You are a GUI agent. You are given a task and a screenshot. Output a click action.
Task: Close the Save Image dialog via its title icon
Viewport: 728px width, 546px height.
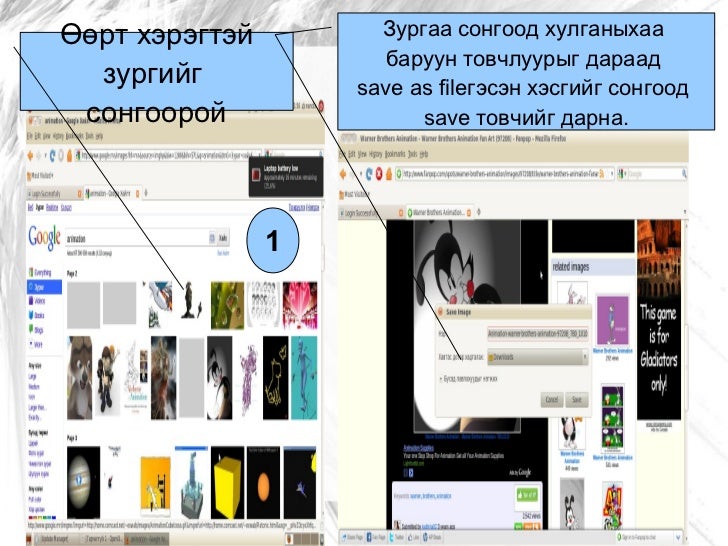(x=440, y=312)
